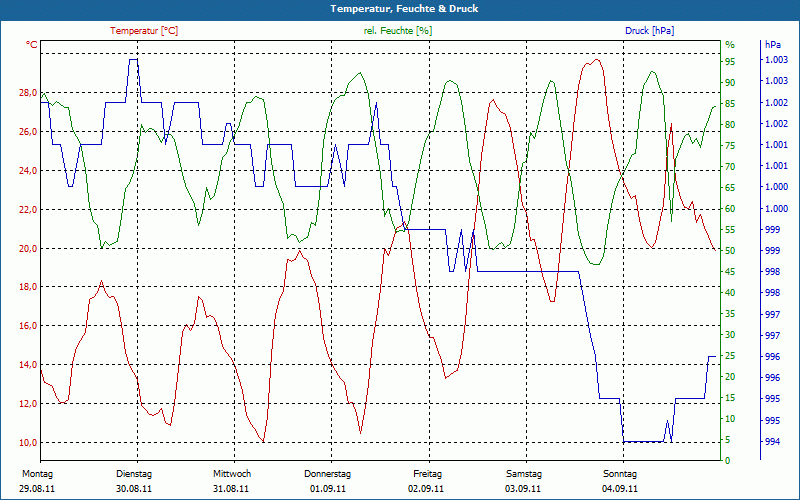The image size is (800, 500).
Task: Click the '55' humidity axis tick
Action: pos(730,230)
